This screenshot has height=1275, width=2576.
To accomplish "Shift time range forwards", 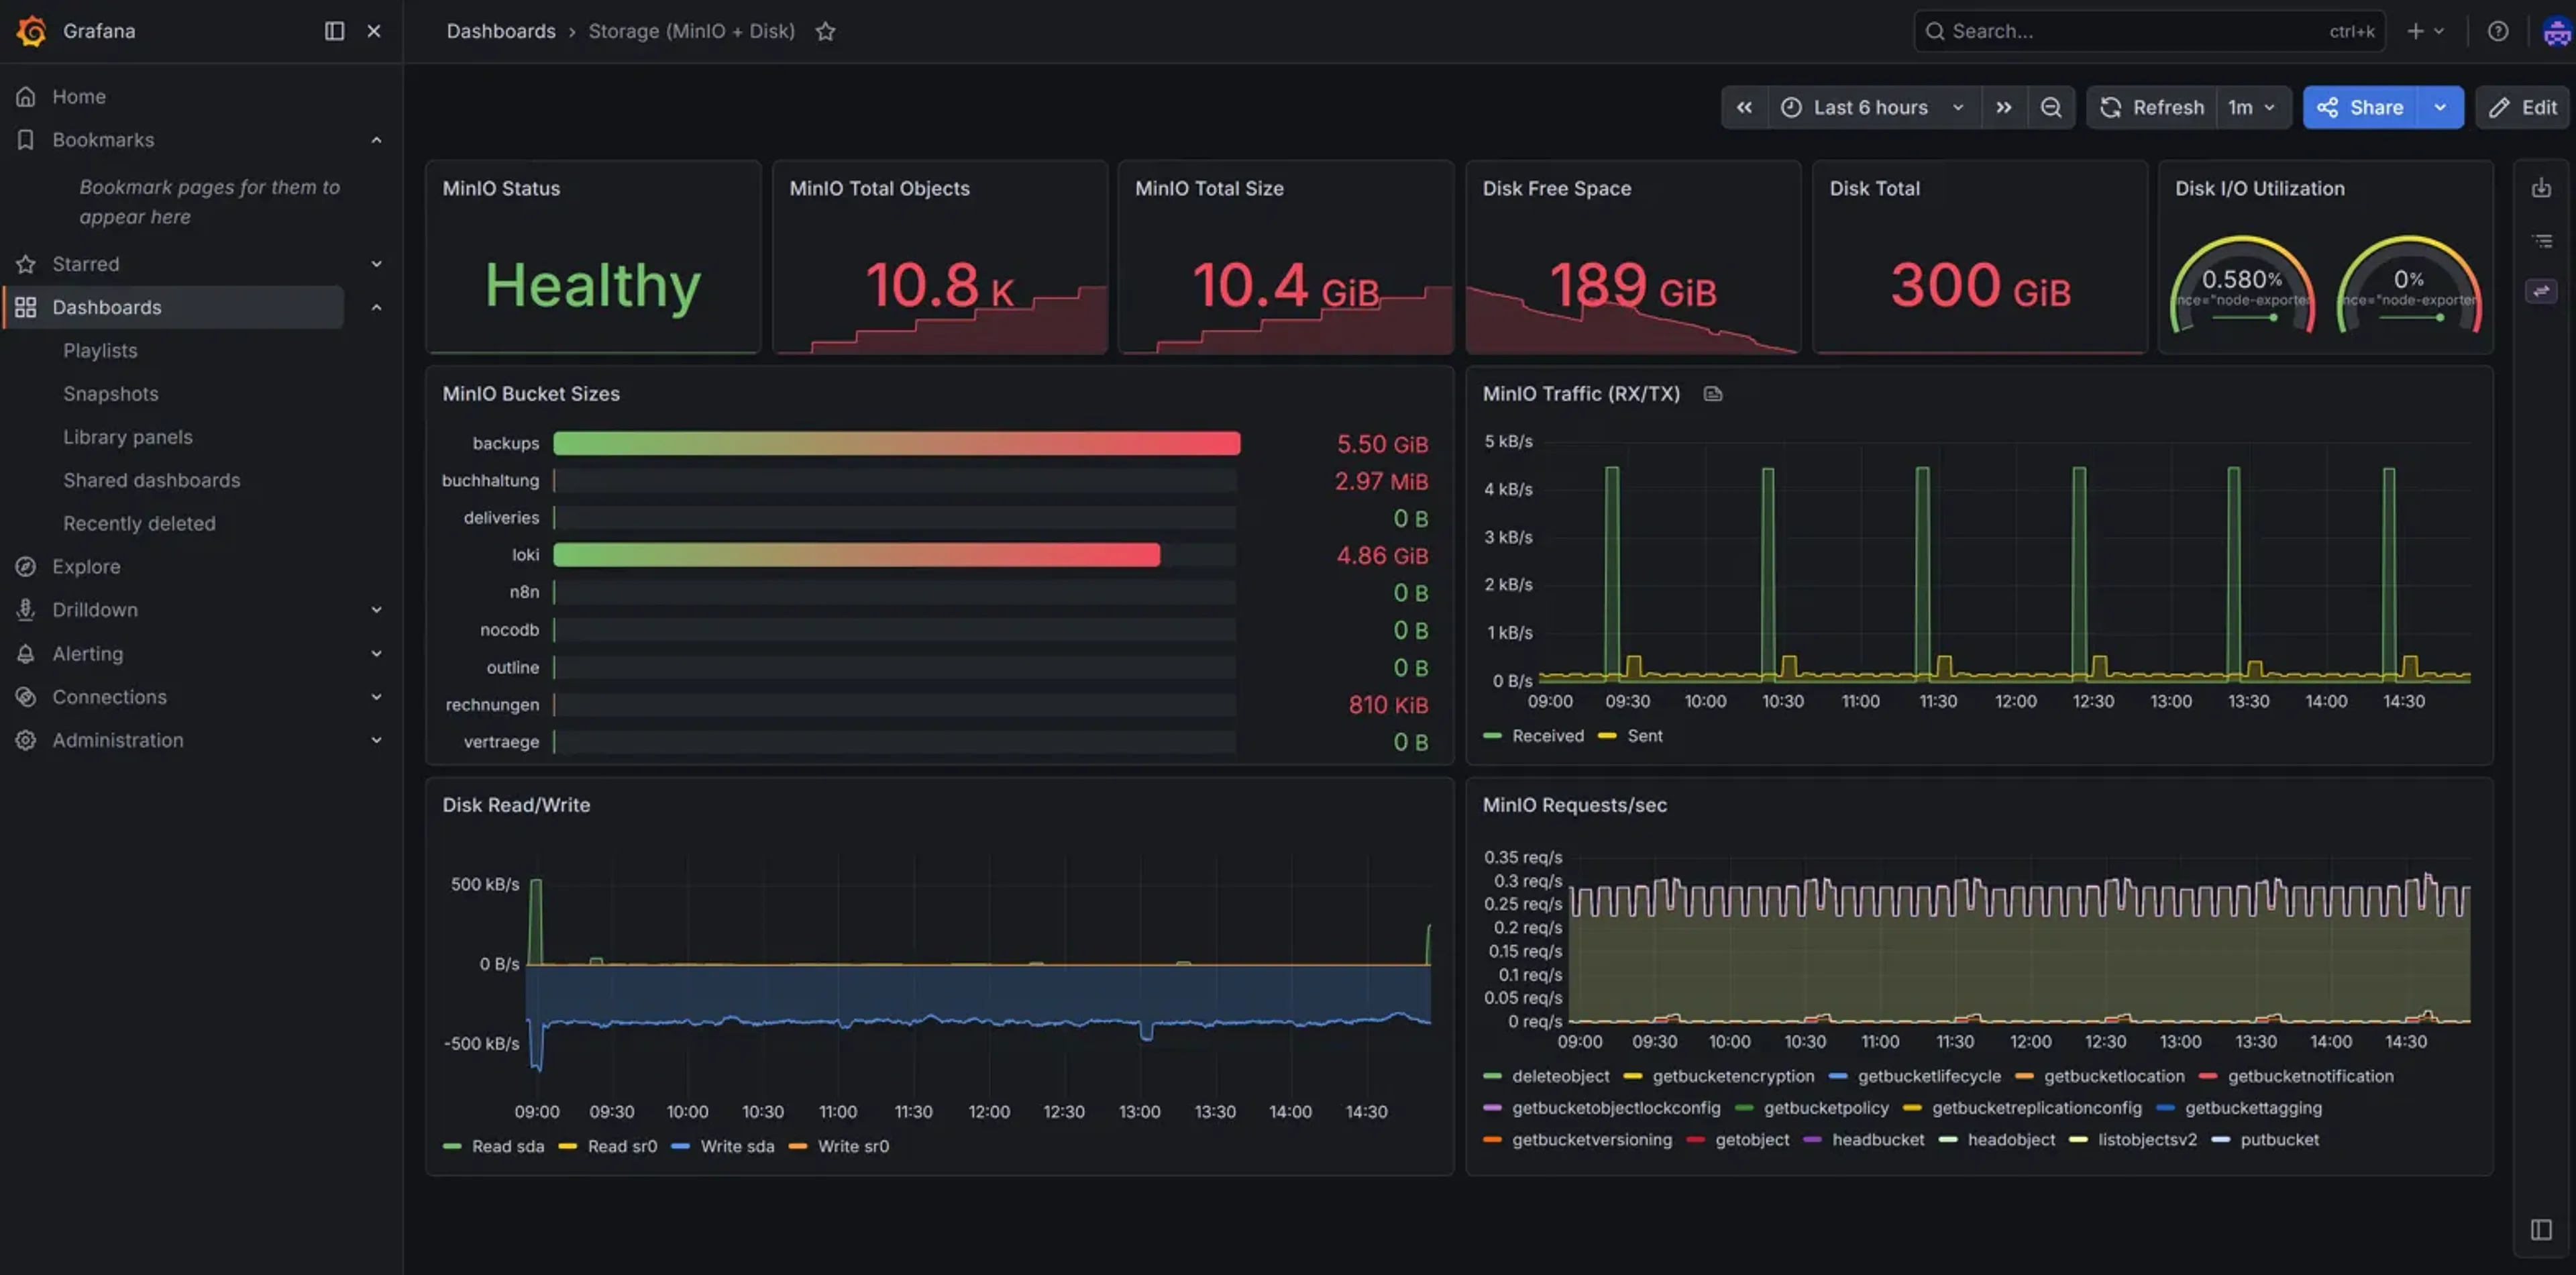I will pos(2004,107).
